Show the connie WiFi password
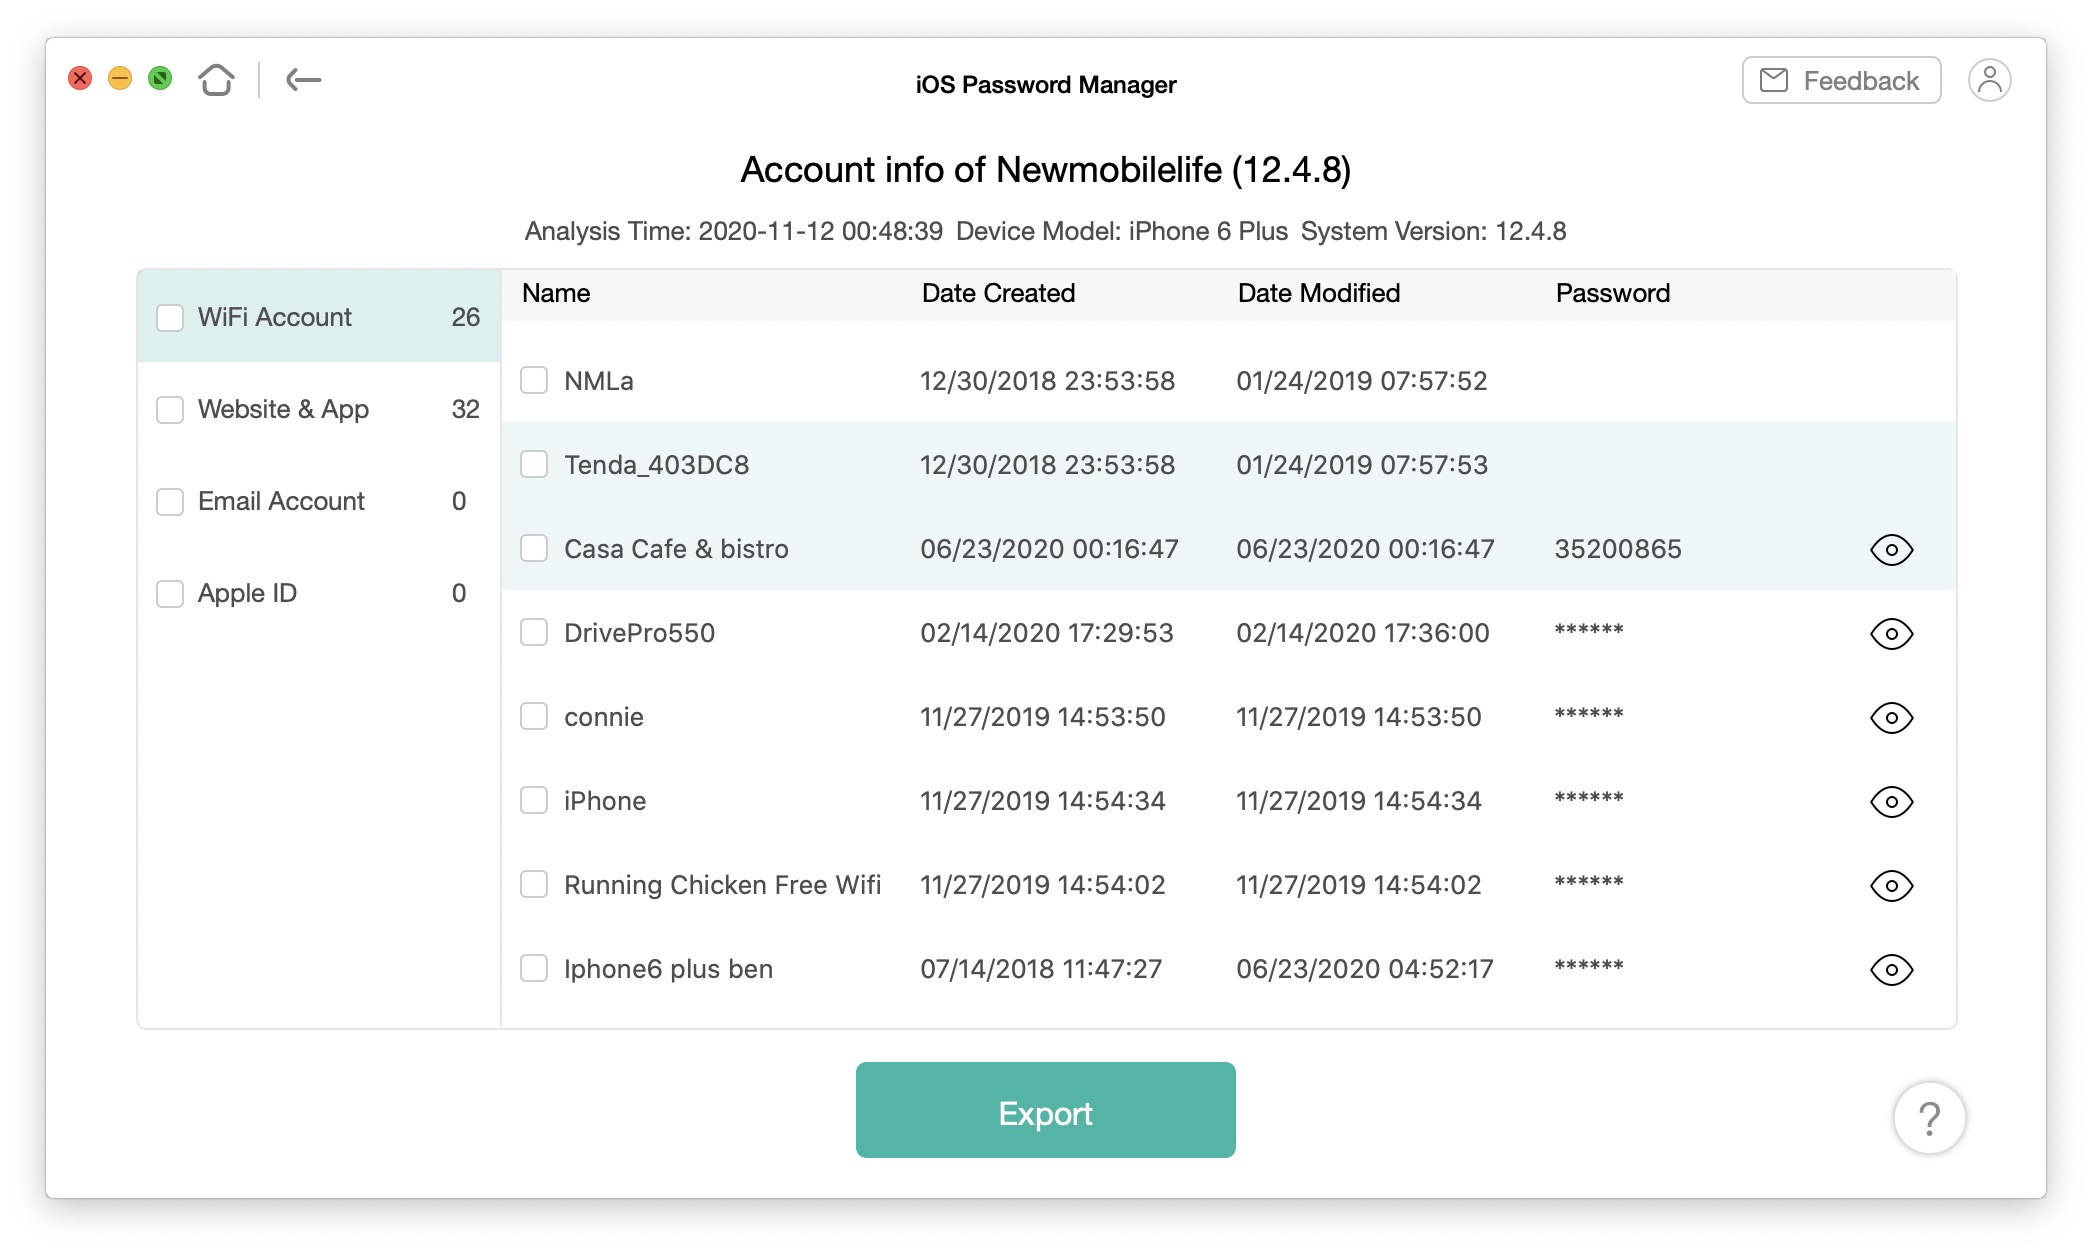 (1891, 718)
